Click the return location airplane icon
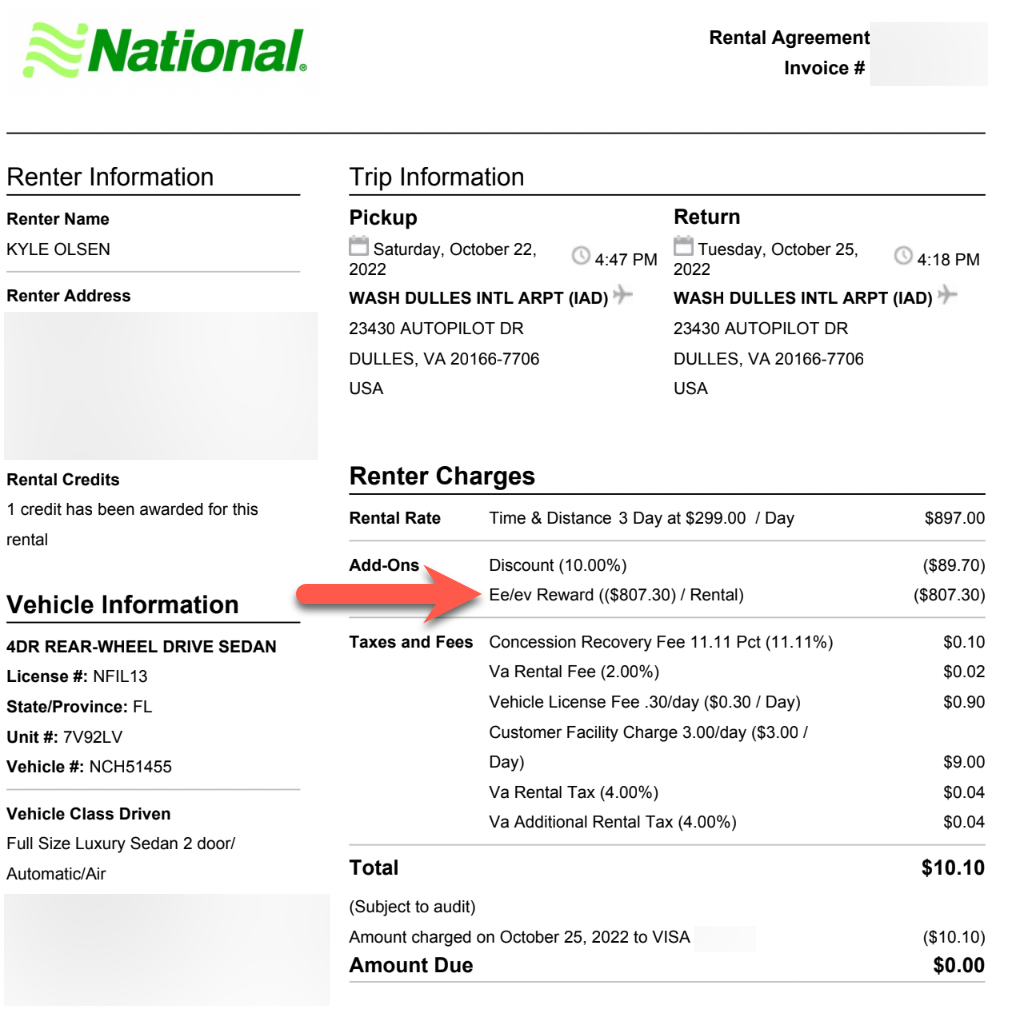Screen dimensions: 1010x1012 click(947, 295)
